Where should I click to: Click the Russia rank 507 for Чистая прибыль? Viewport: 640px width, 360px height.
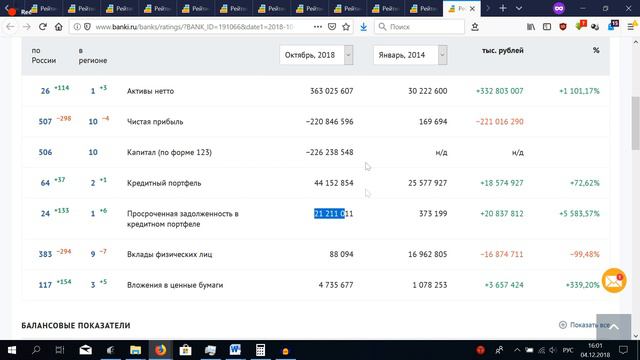click(45, 122)
